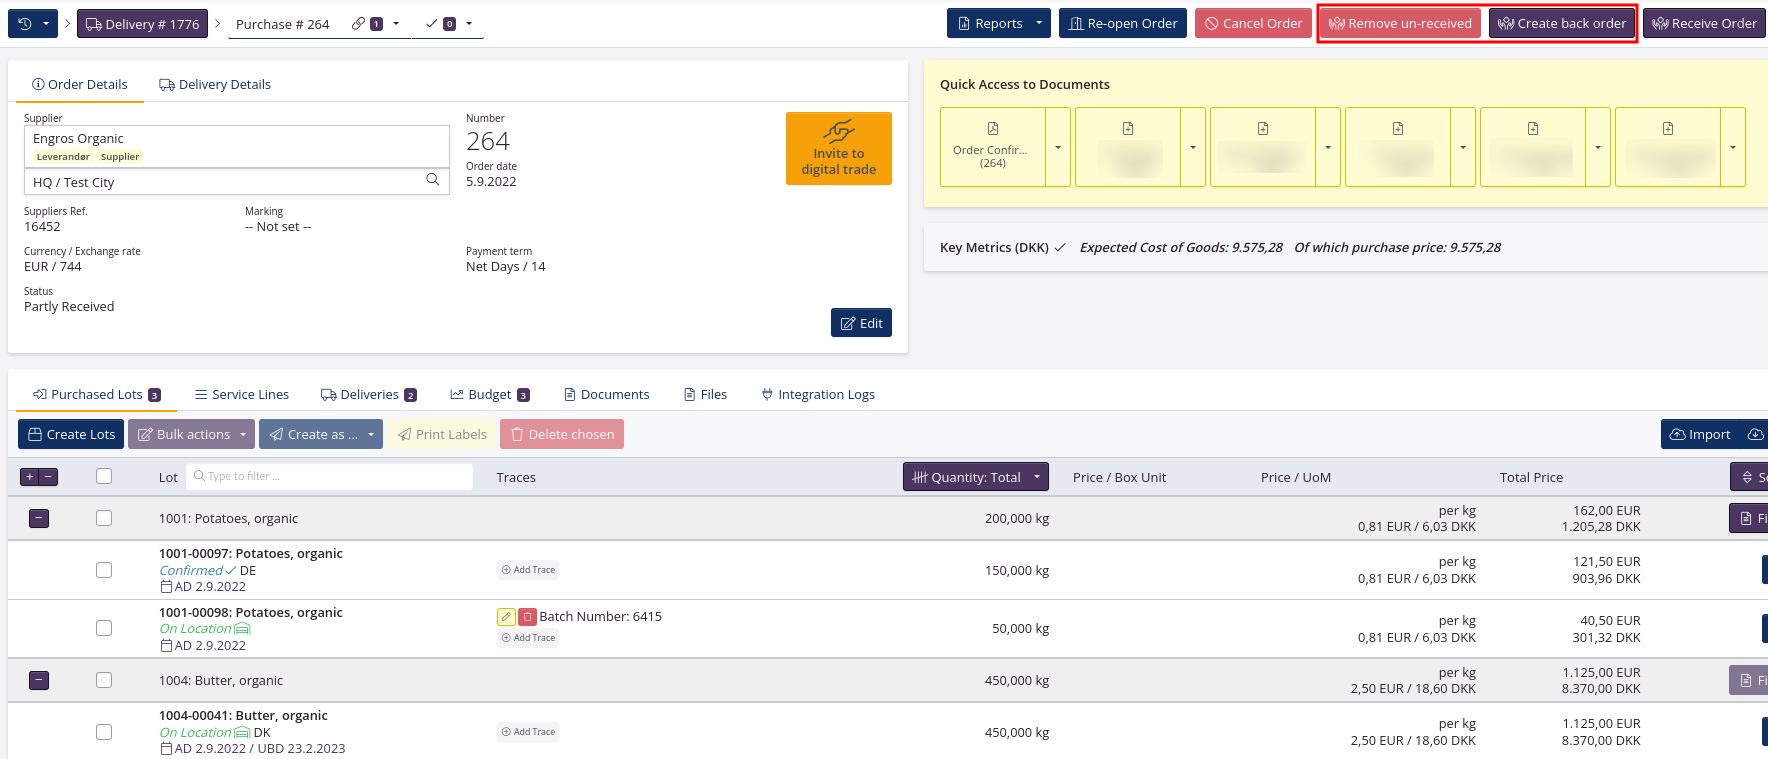Viewport: 1768px width, 759px height.
Task: Click the checkmark icon in top breadcrumb bar
Action: [x=432, y=24]
